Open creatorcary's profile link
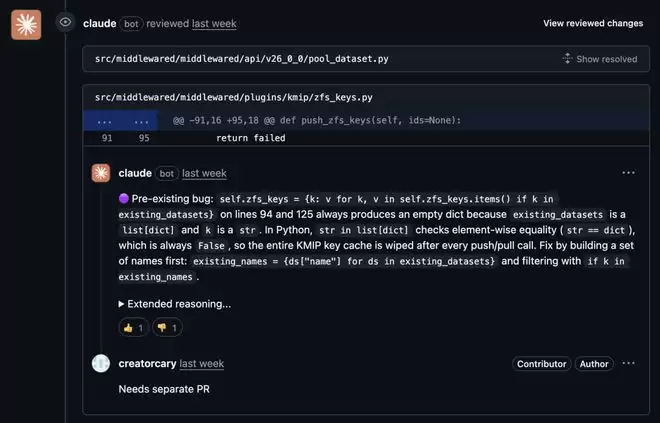 (147, 364)
